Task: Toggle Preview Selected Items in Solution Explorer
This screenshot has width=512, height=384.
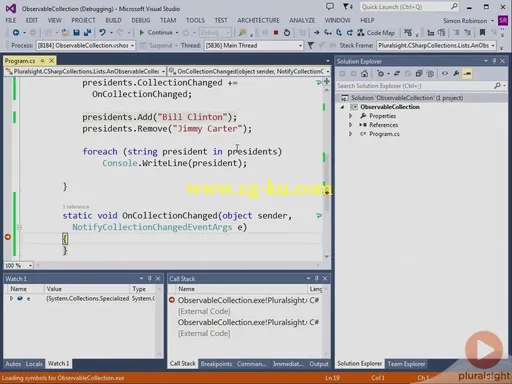Action: [x=467, y=74]
